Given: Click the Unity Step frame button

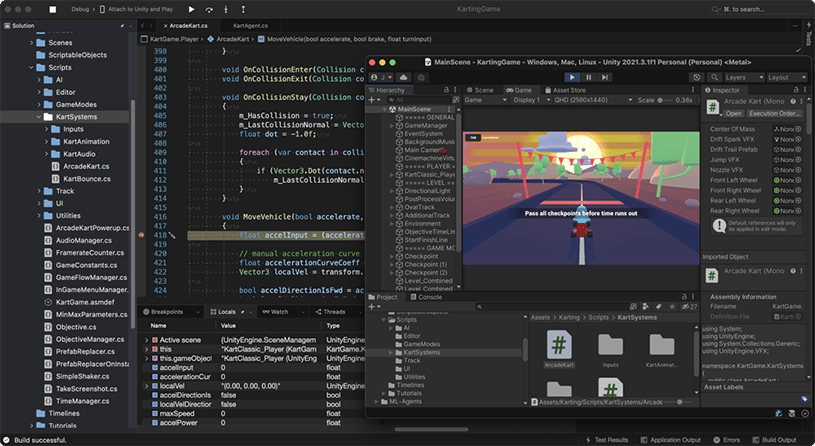Looking at the screenshot, I should coord(604,77).
